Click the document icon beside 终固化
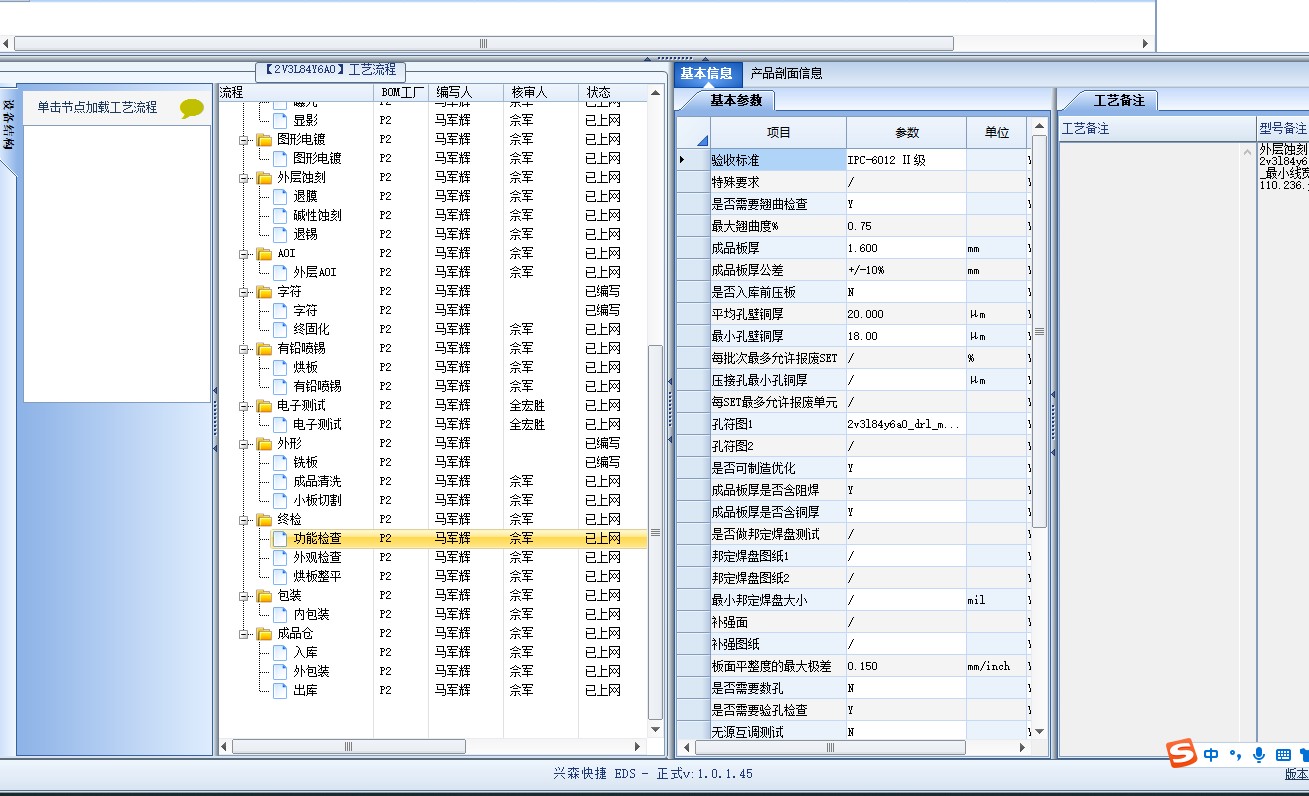This screenshot has width=1309, height=796. point(280,329)
